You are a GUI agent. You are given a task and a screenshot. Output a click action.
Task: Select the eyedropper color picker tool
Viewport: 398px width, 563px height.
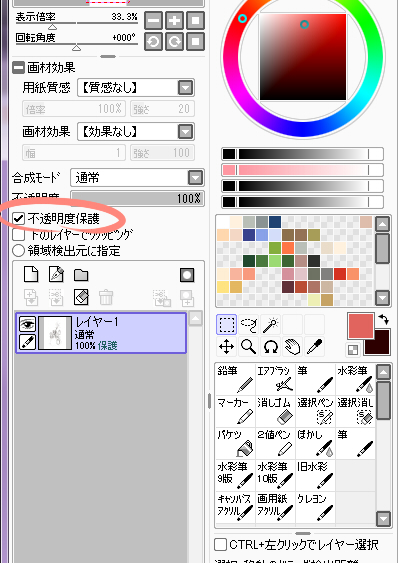pos(315,347)
